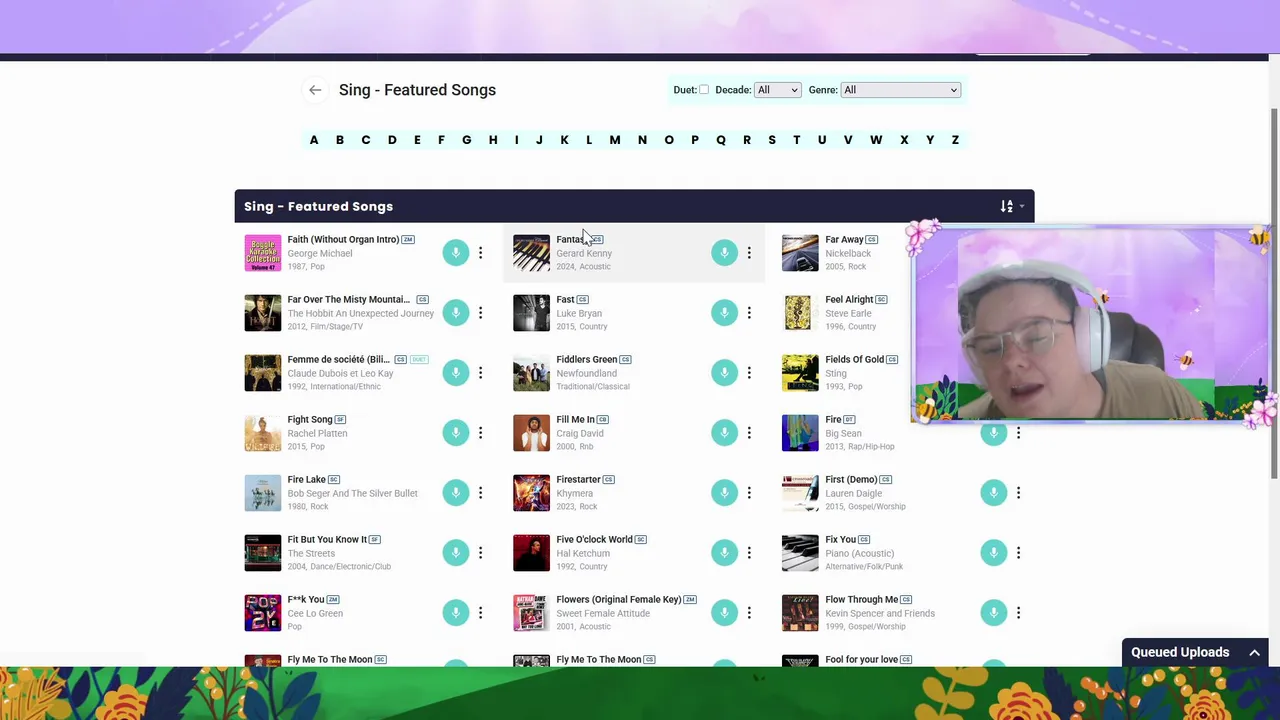Open options menu for Five O'clock World
1280x720 pixels.
[x=749, y=553]
